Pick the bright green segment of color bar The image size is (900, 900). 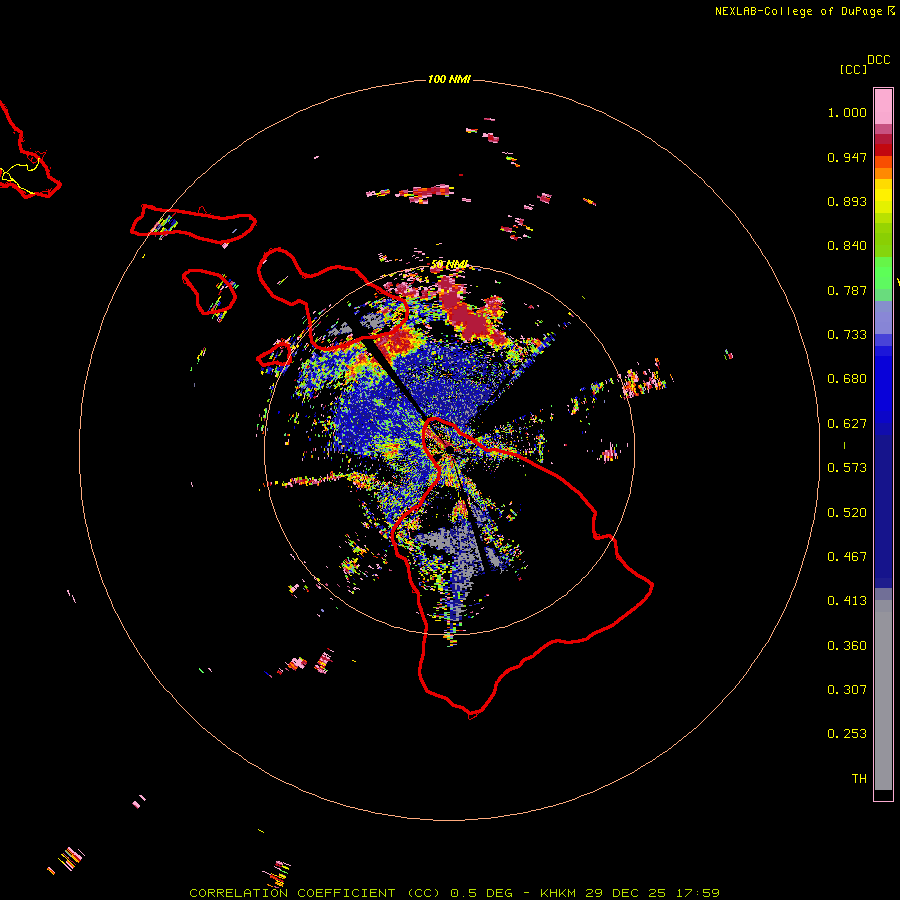coord(883,273)
